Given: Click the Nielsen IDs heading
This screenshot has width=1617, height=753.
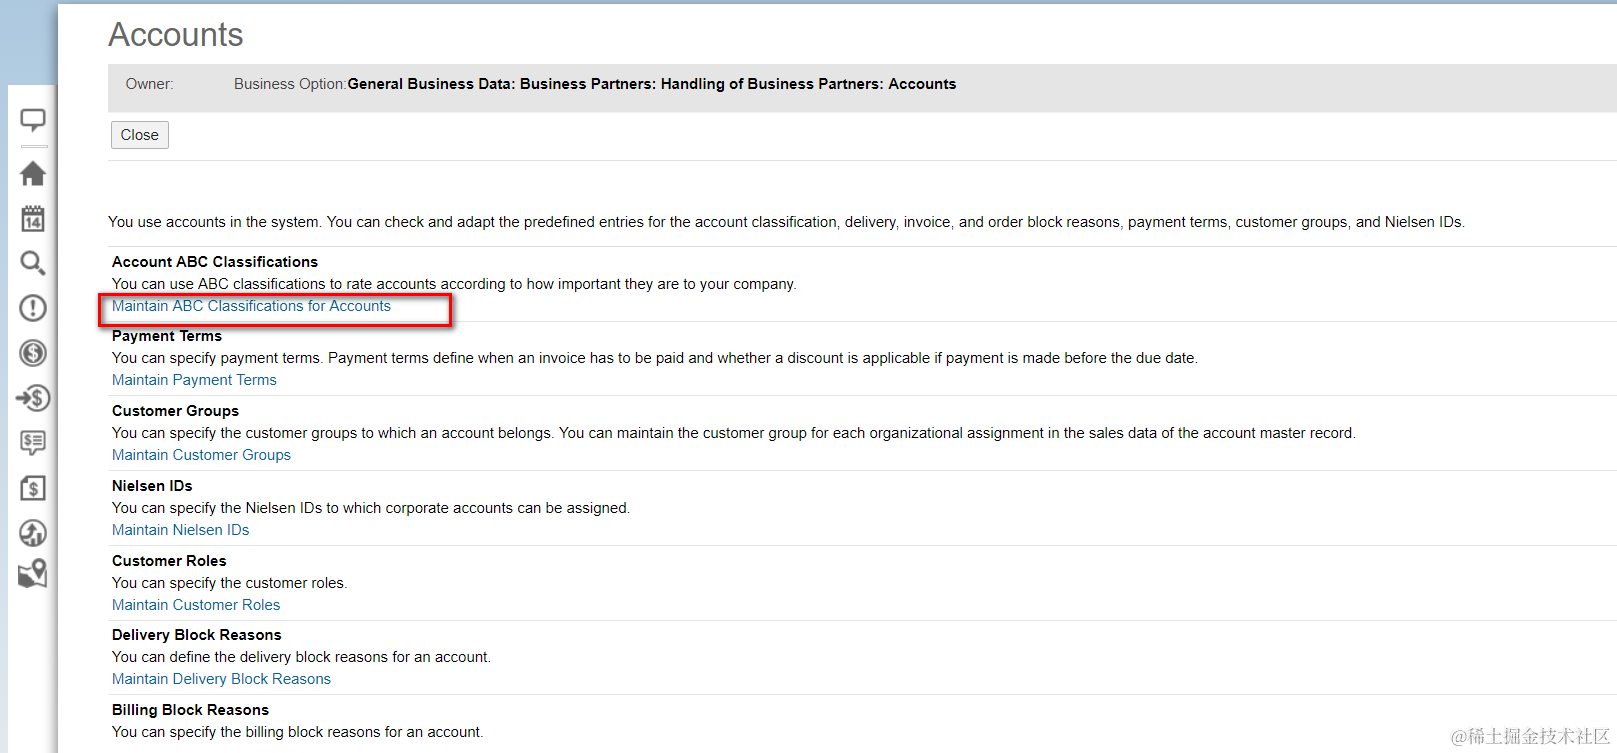Looking at the screenshot, I should (152, 486).
